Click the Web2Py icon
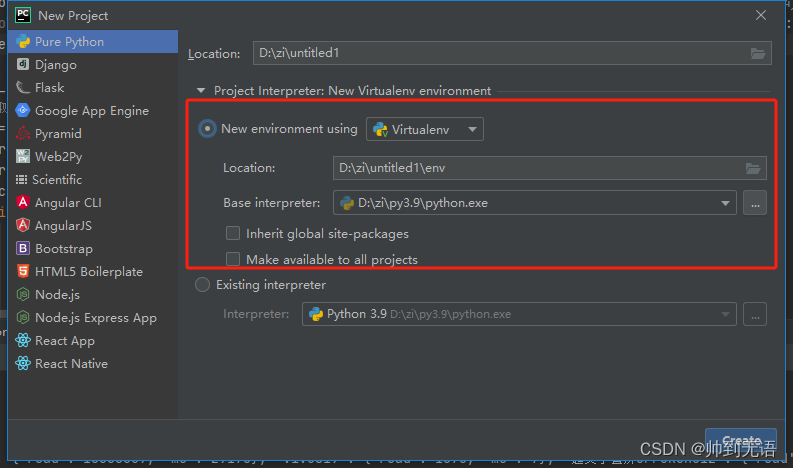This screenshot has width=793, height=468. 23,156
